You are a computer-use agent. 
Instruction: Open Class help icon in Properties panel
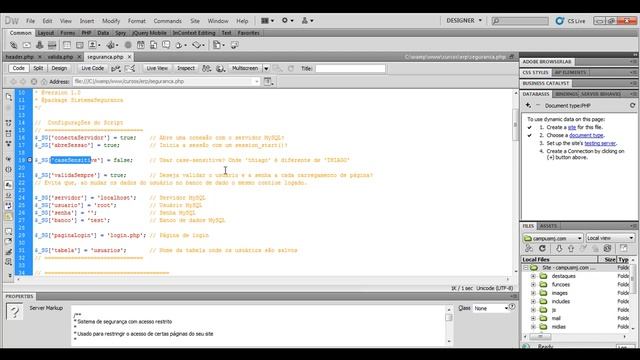512,306
